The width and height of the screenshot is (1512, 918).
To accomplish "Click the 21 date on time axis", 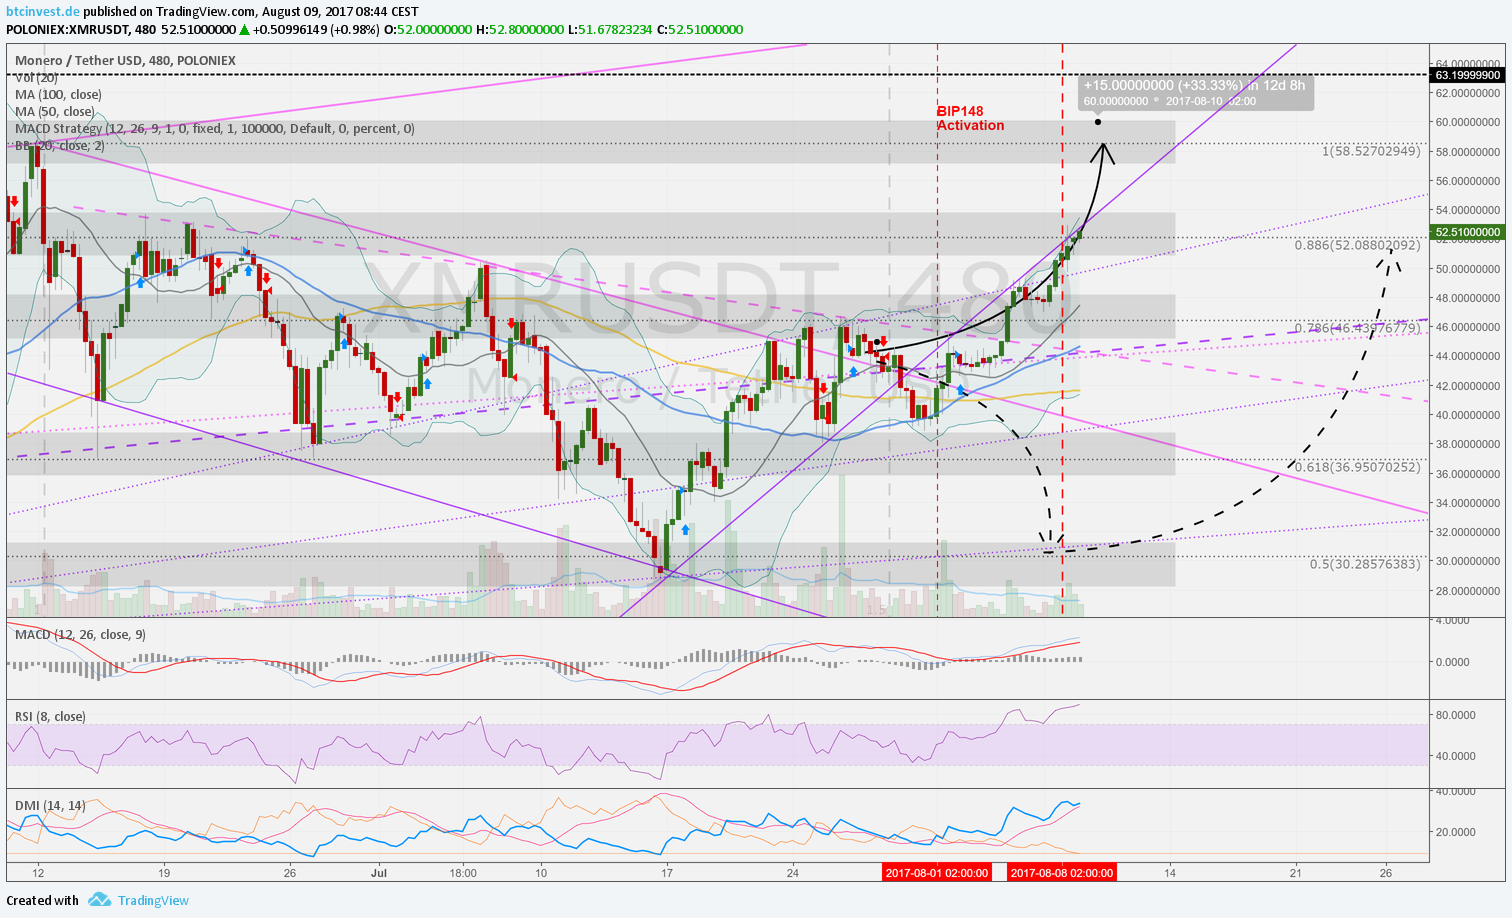I will pos(1297,872).
